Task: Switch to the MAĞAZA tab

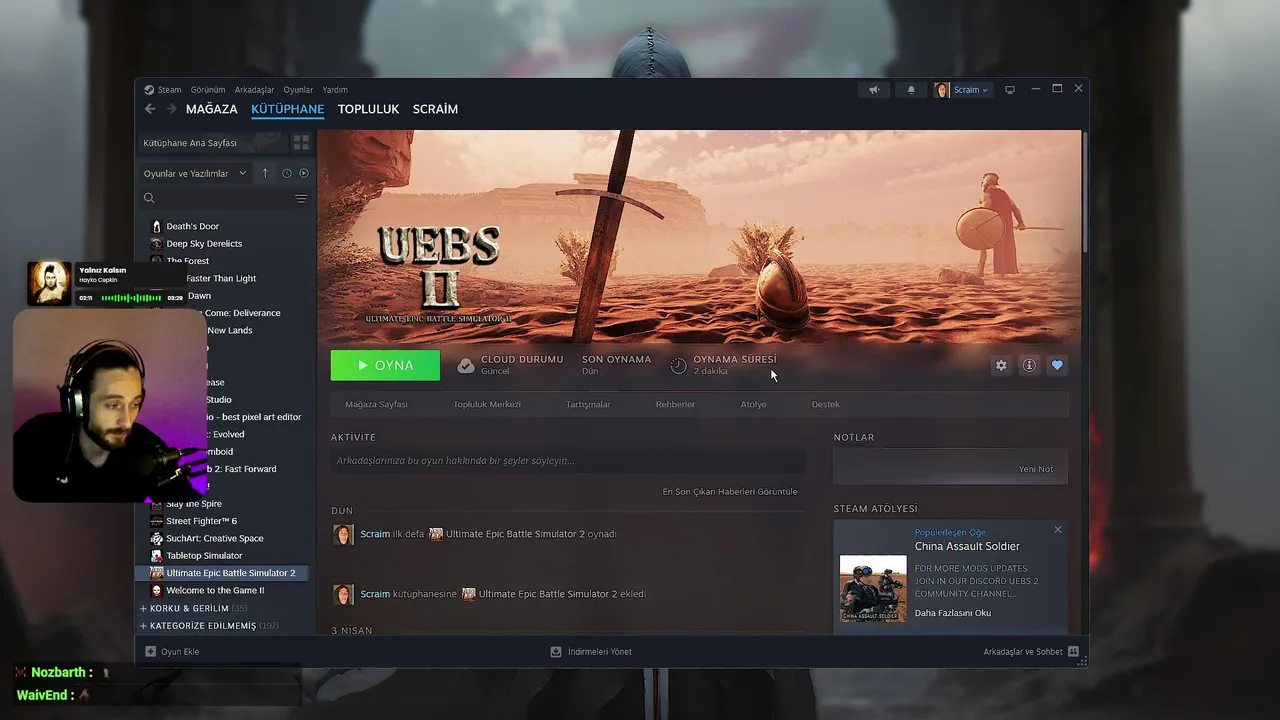Action: point(212,109)
